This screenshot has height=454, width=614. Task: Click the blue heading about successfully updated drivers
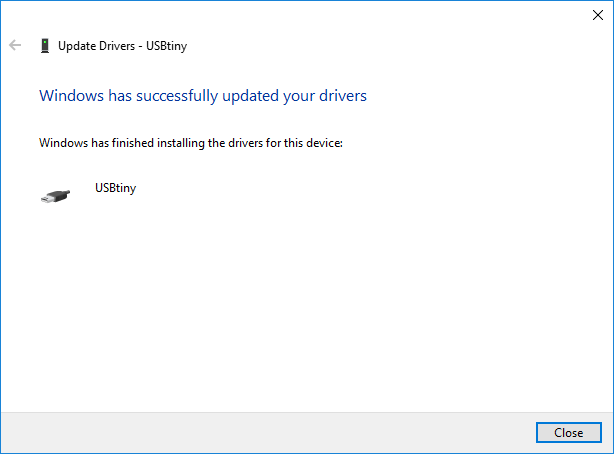[202, 96]
